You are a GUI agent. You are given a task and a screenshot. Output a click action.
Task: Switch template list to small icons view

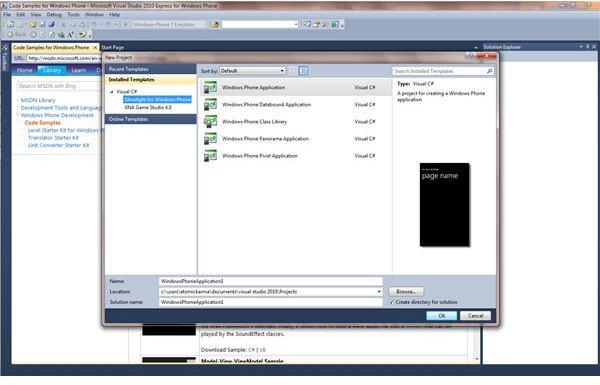[293, 71]
